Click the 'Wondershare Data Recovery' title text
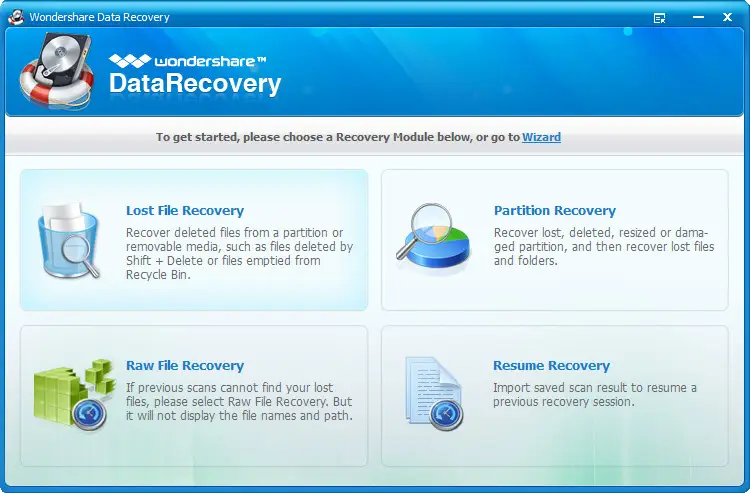This screenshot has height=493, width=750. coord(99,17)
